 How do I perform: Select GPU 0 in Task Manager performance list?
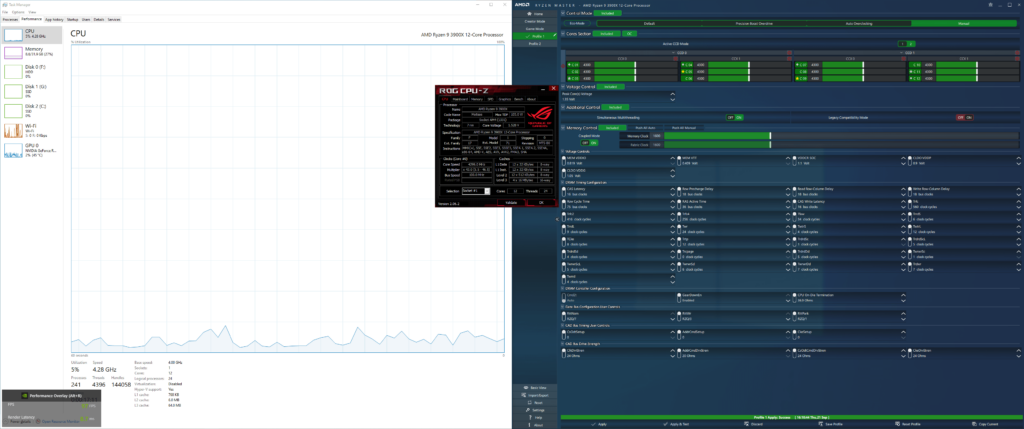[x=32, y=149]
